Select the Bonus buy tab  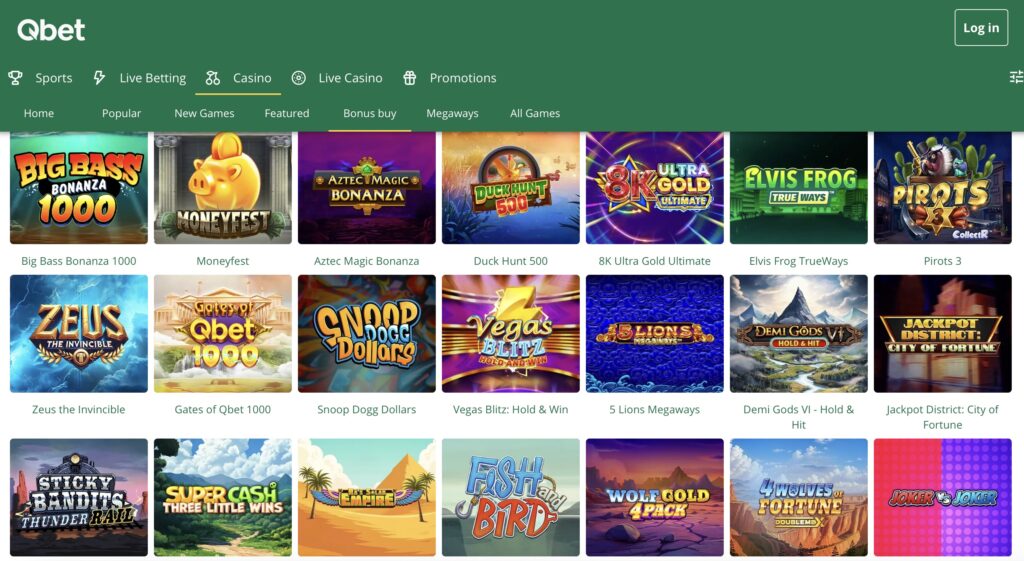(x=370, y=113)
